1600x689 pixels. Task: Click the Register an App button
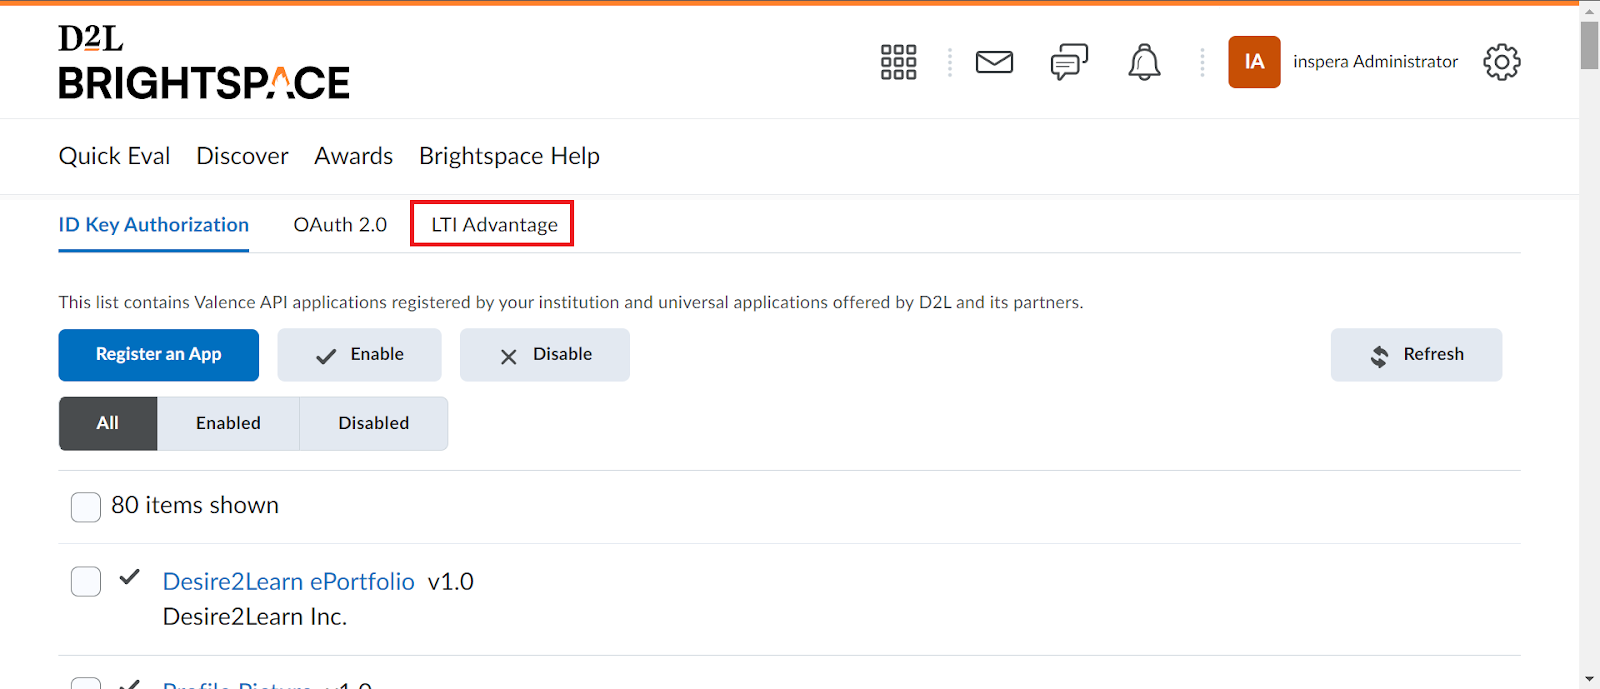tap(158, 355)
